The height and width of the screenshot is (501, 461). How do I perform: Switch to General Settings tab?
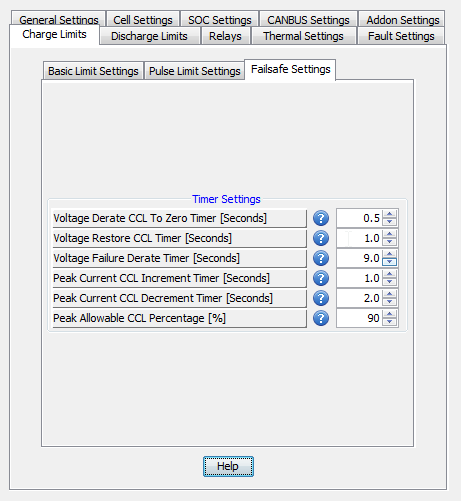click(59, 19)
